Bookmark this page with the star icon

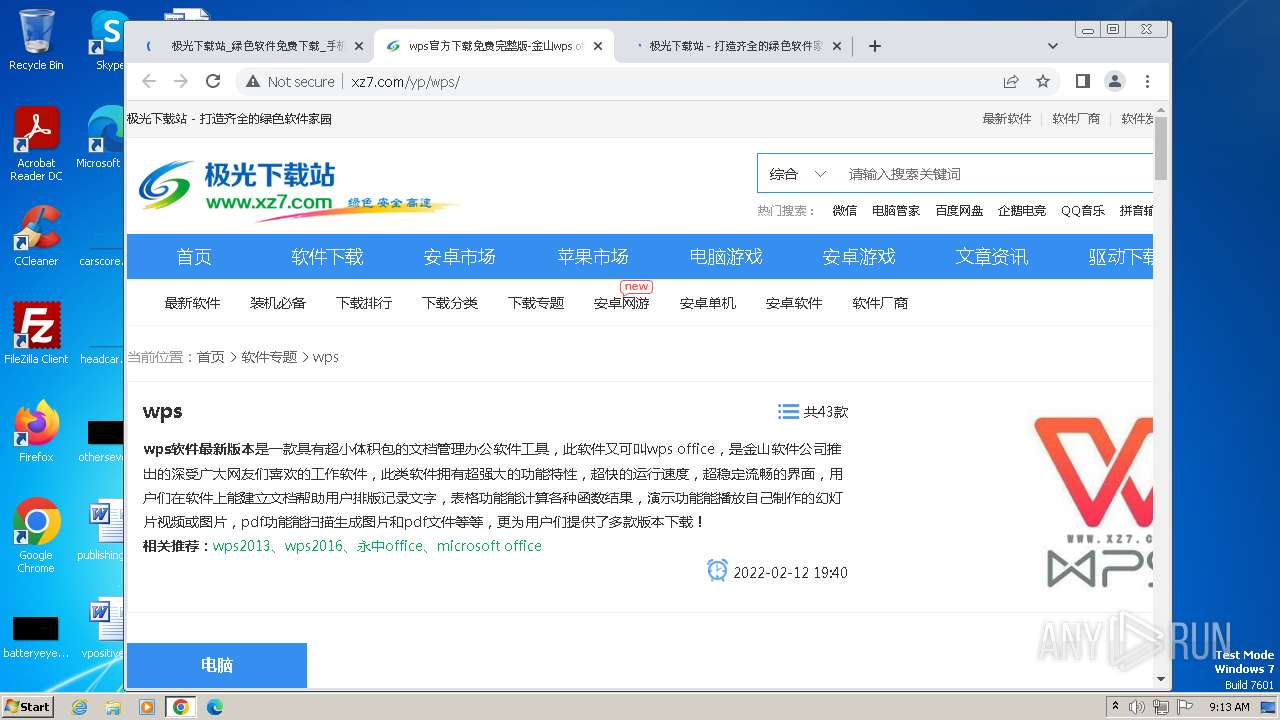click(x=1043, y=81)
